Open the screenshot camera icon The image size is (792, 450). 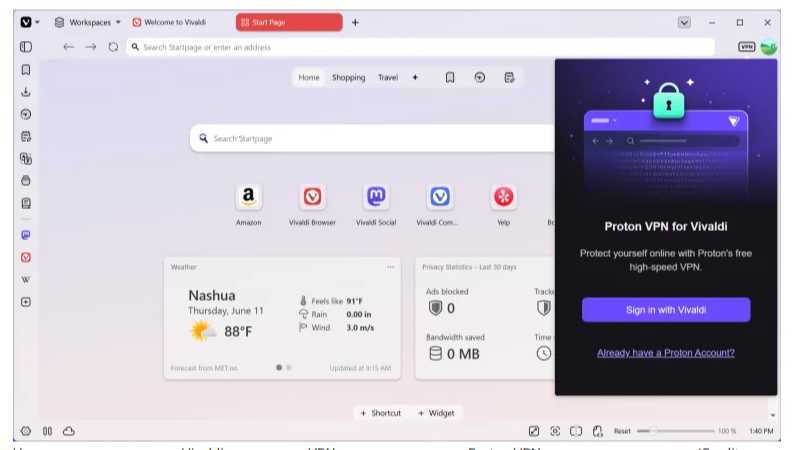click(x=555, y=431)
